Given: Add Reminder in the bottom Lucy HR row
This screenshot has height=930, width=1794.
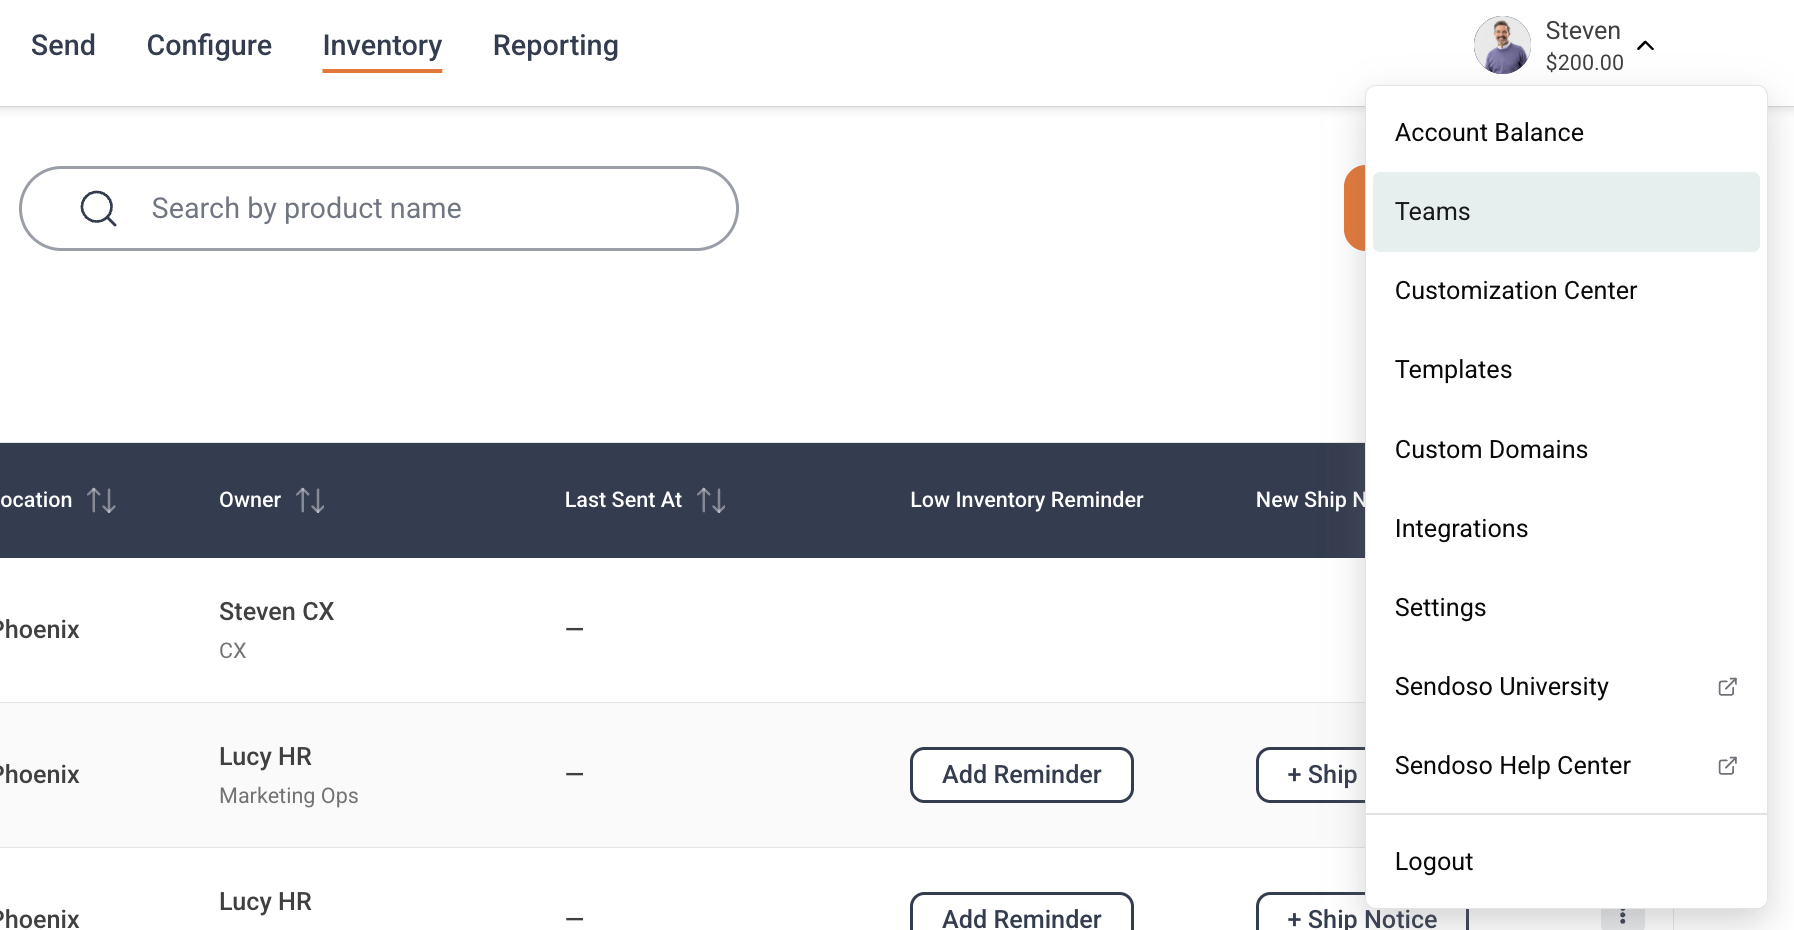Looking at the screenshot, I should 1021,912.
